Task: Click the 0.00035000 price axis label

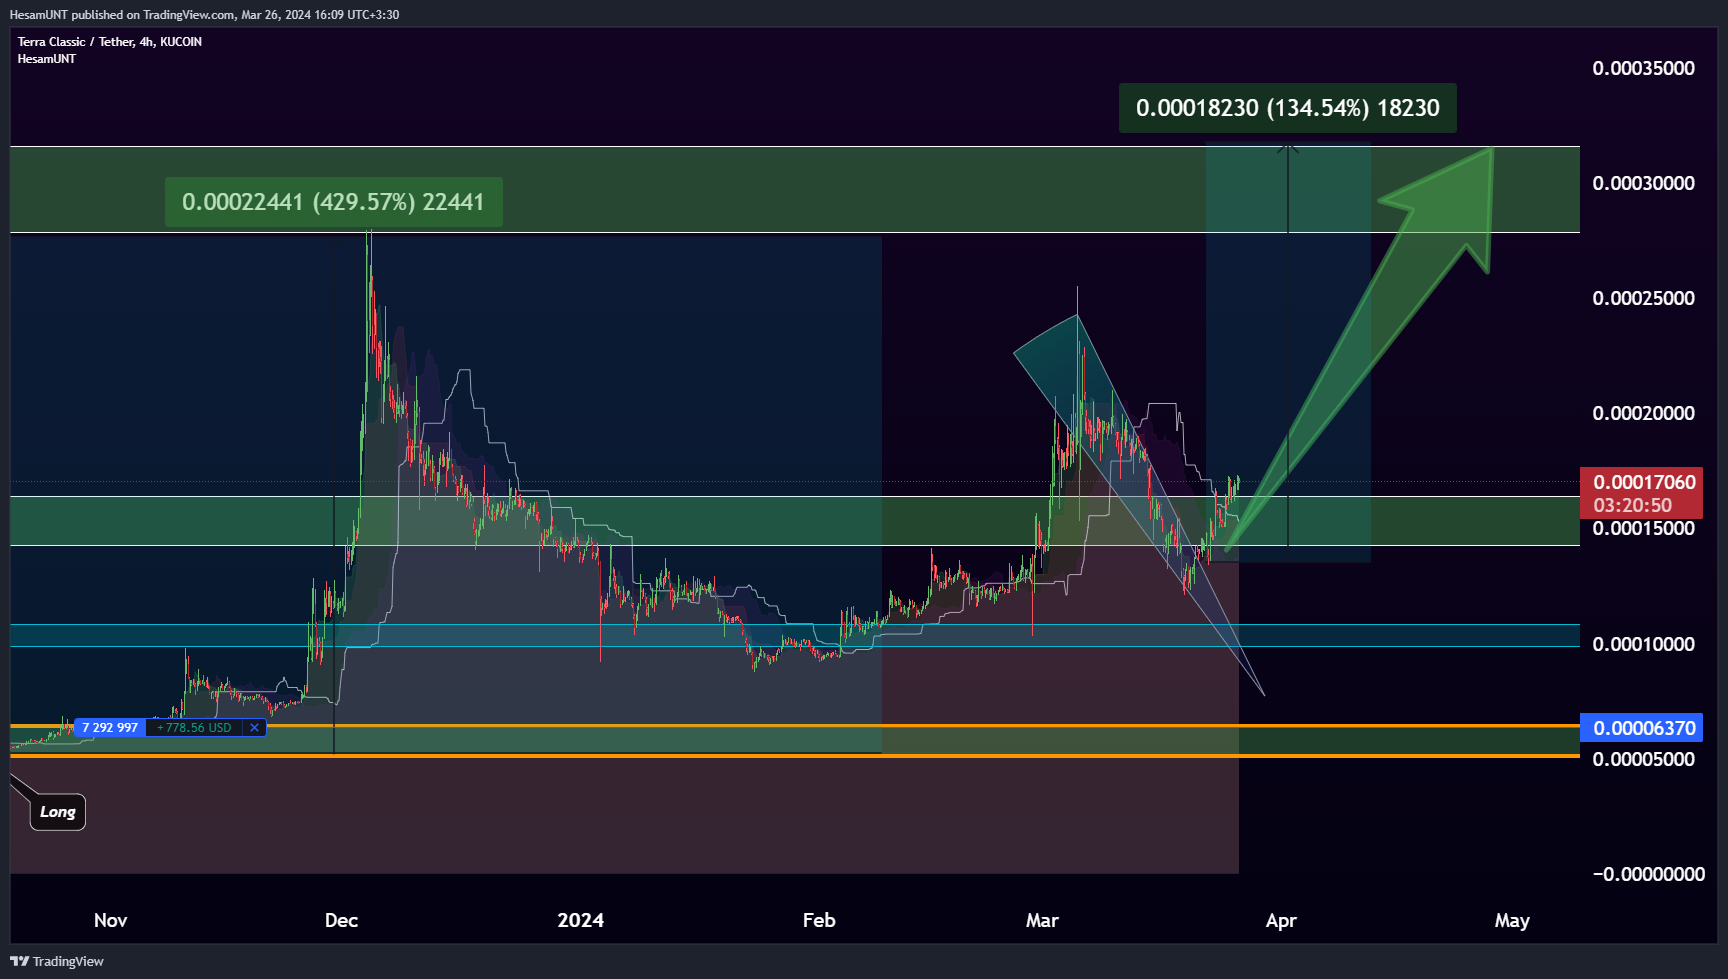Action: coord(1644,68)
